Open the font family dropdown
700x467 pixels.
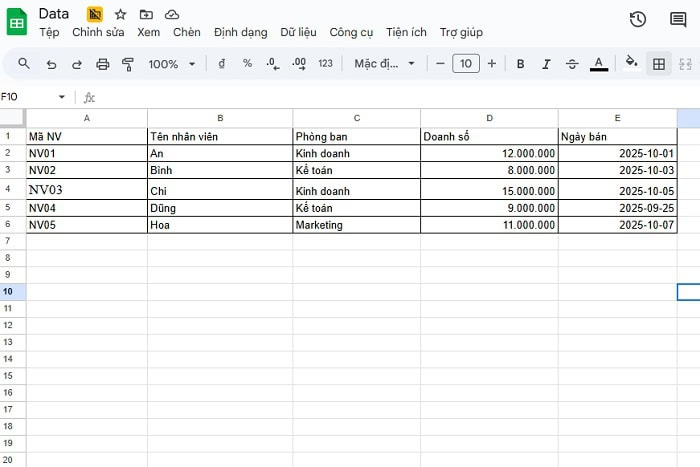pyautogui.click(x=384, y=64)
